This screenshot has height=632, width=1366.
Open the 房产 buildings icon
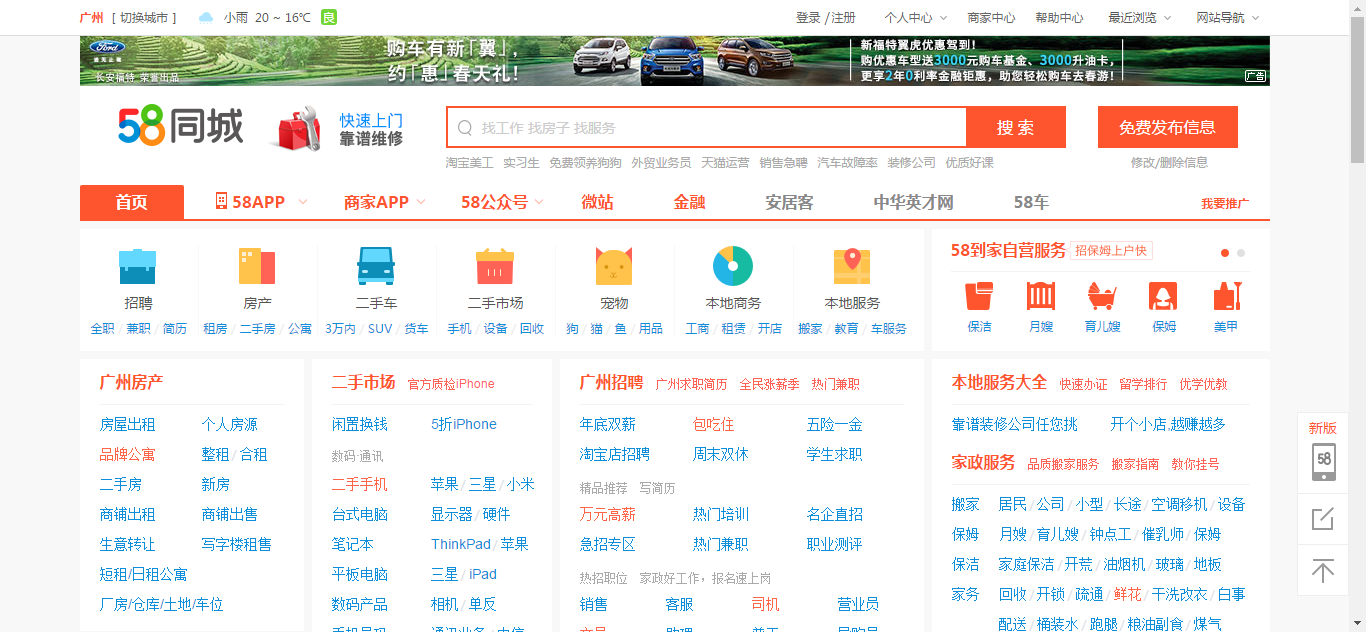coord(257,266)
